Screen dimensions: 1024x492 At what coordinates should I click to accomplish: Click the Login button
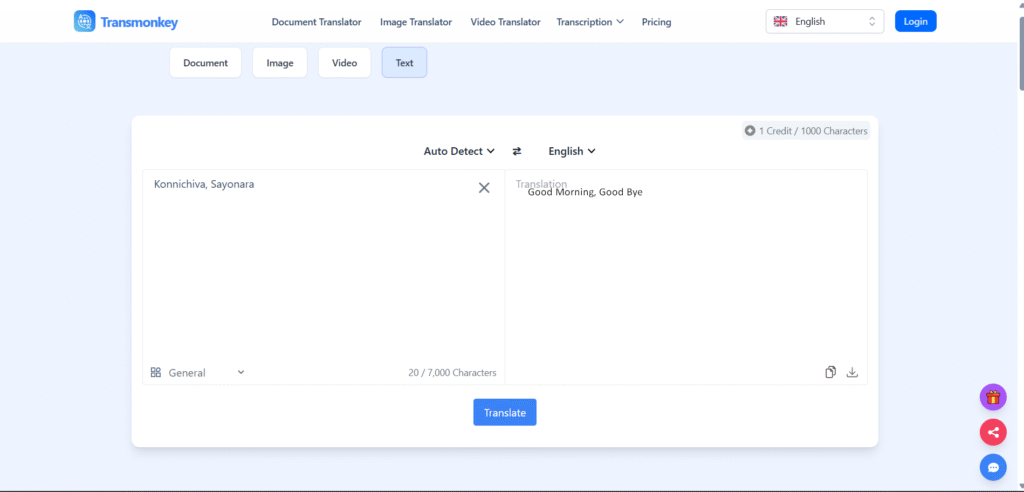916,22
